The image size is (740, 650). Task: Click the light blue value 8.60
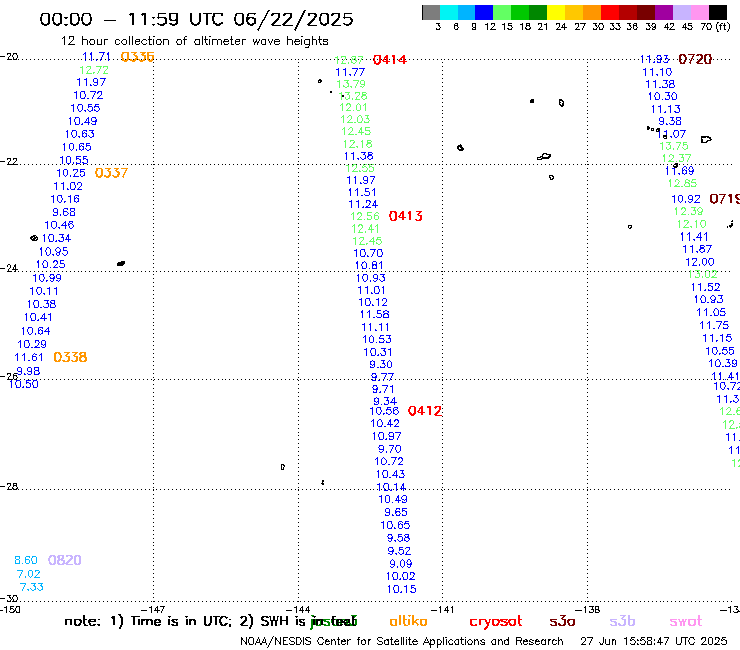tap(25, 560)
